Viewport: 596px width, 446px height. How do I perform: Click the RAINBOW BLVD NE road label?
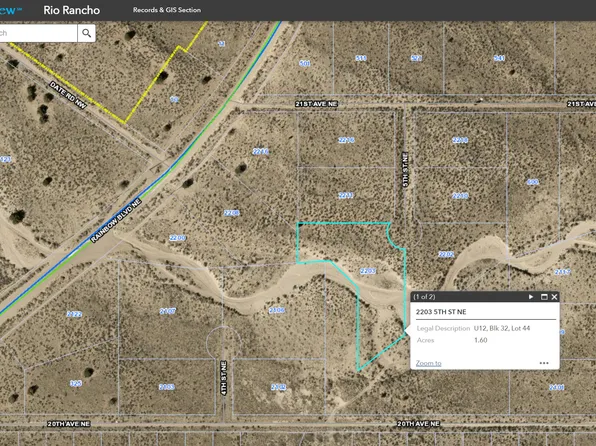116,220
